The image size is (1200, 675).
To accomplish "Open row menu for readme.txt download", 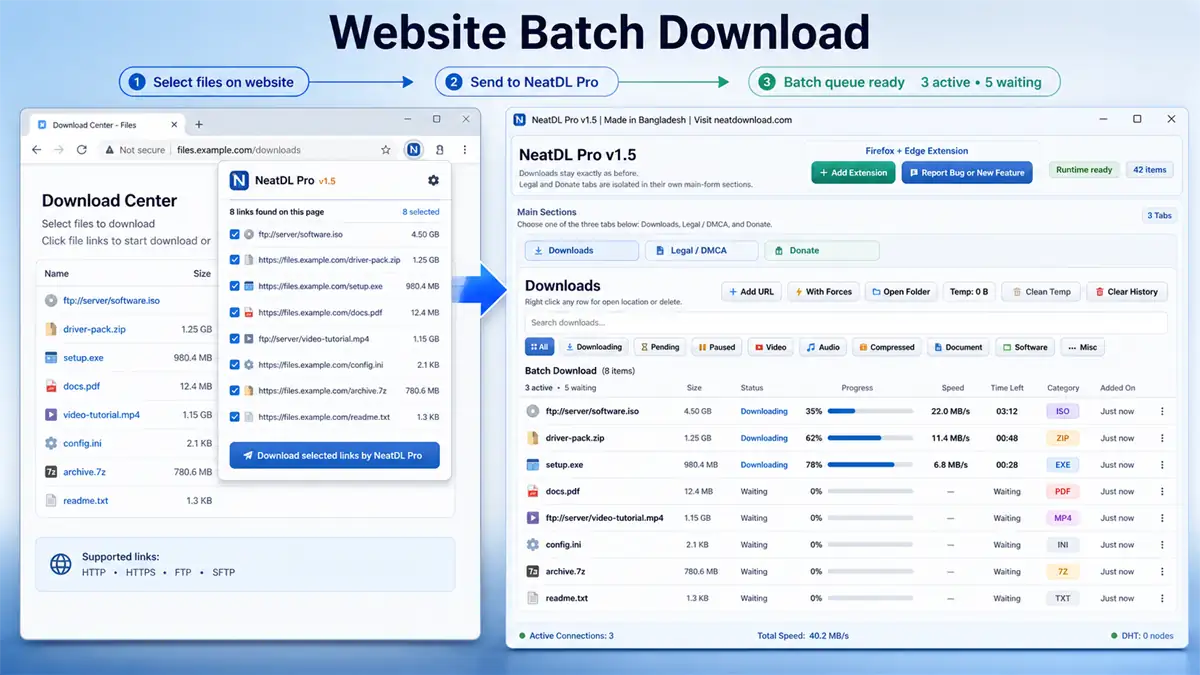I will pos(1162,598).
